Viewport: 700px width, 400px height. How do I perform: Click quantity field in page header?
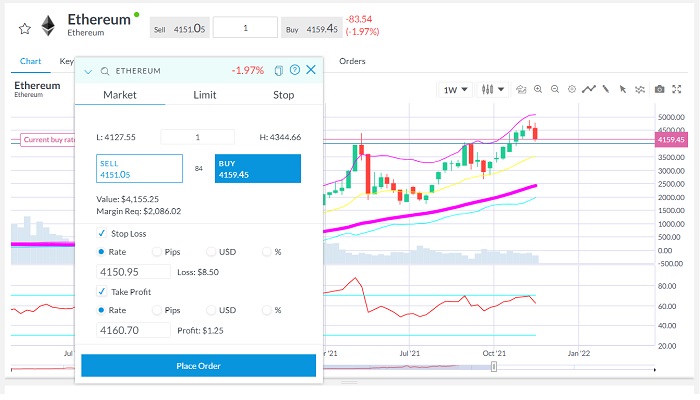245,28
